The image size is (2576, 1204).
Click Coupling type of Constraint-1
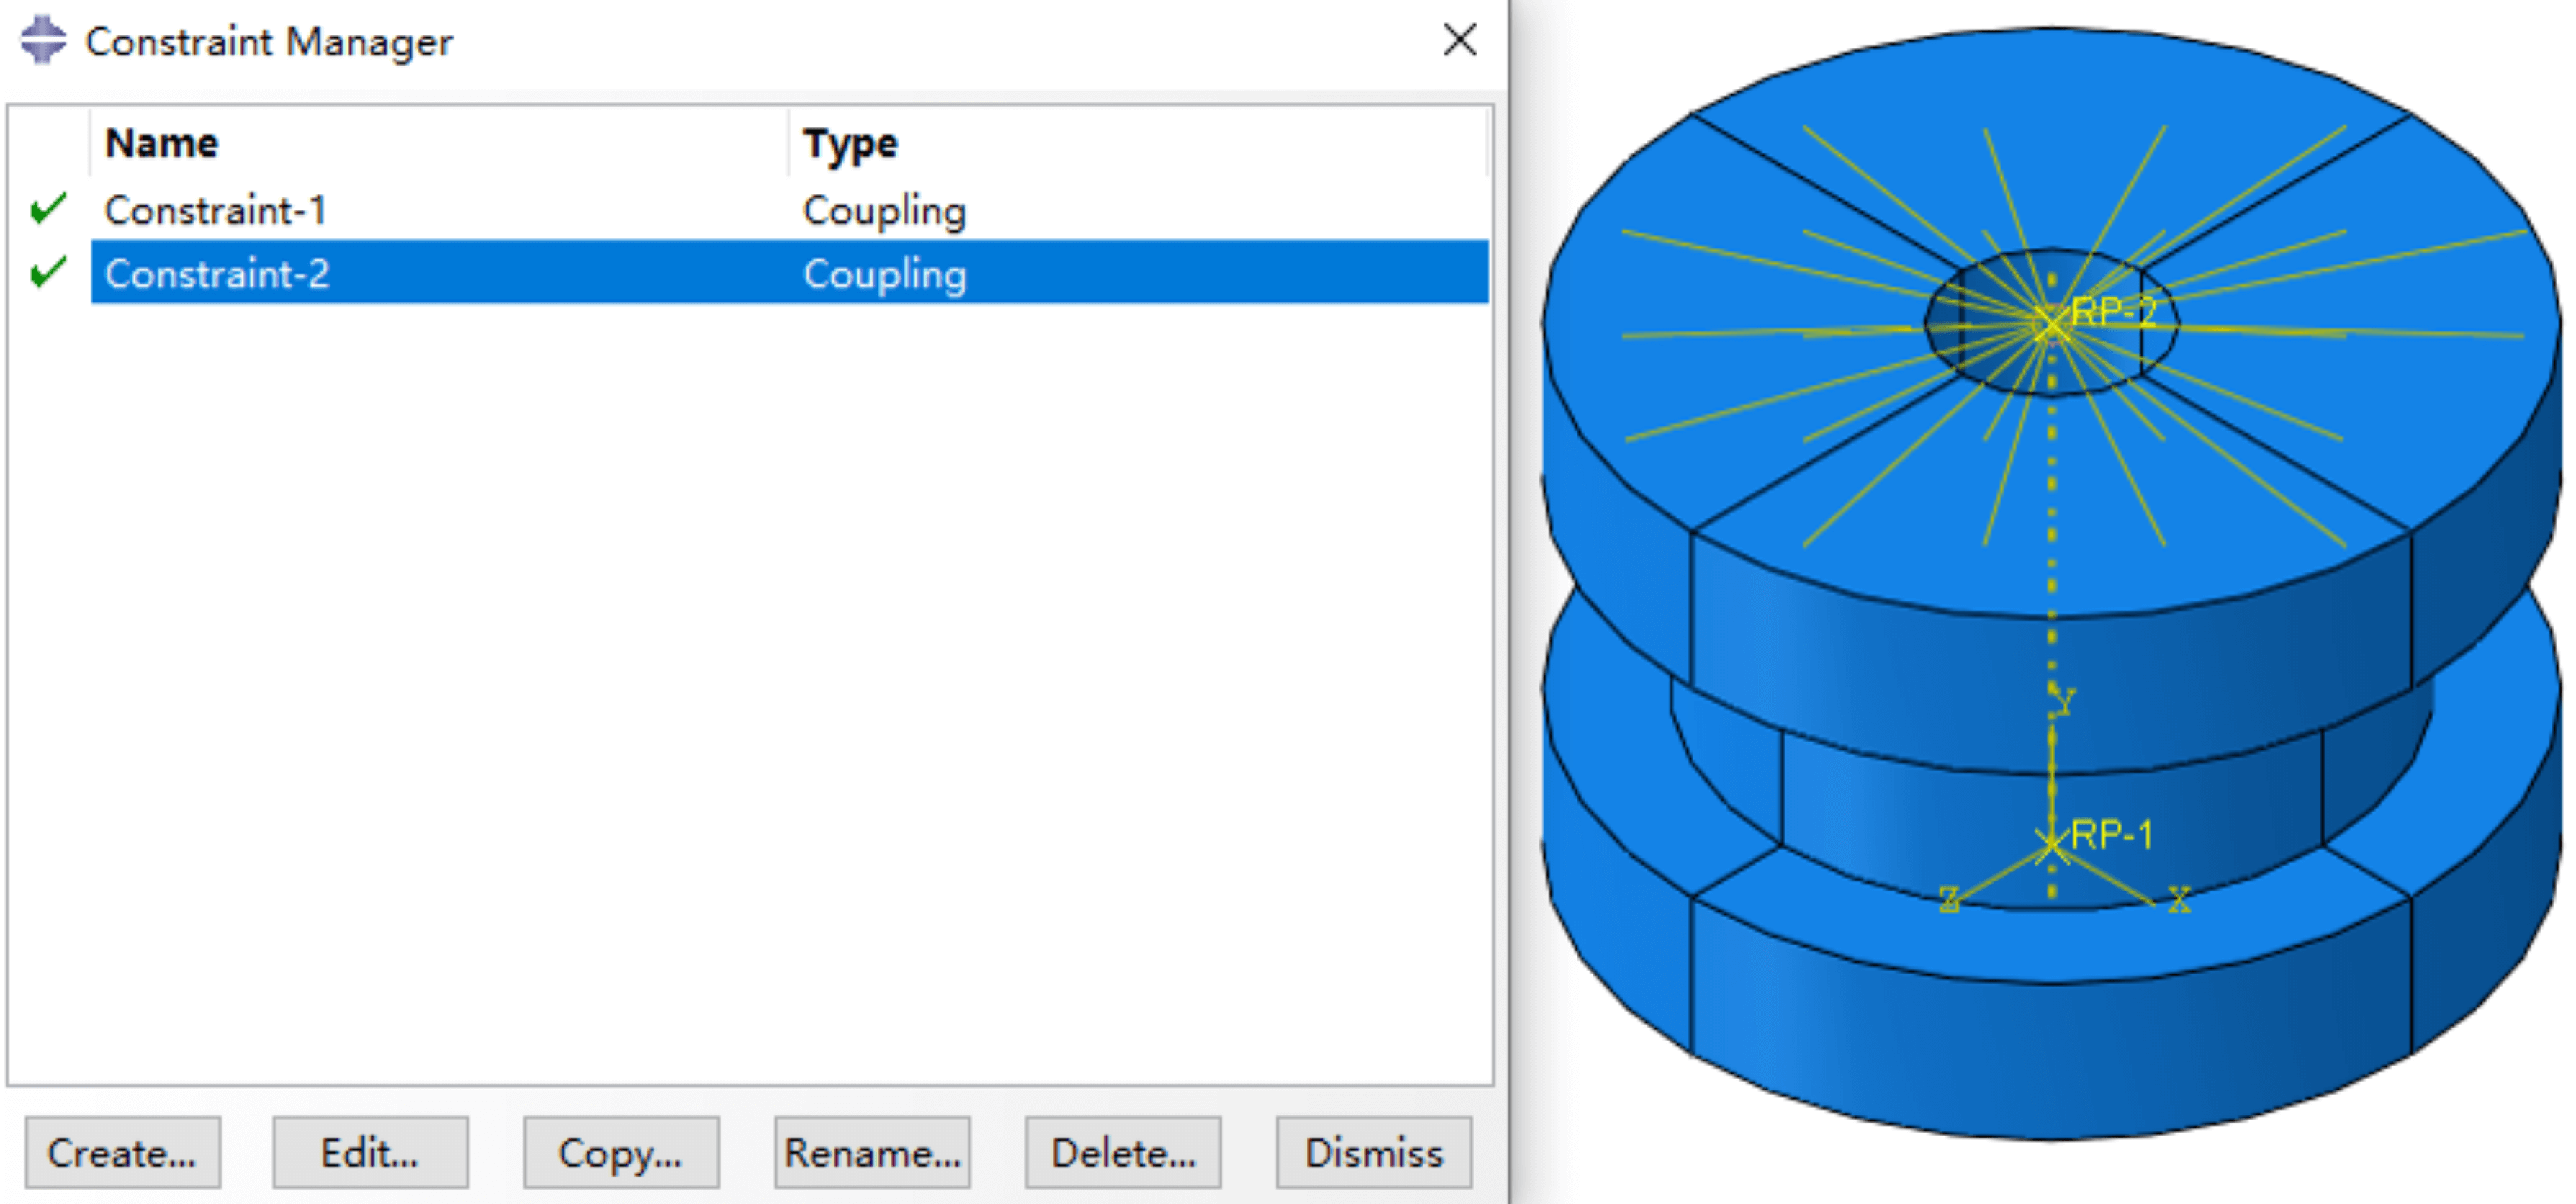(x=884, y=211)
